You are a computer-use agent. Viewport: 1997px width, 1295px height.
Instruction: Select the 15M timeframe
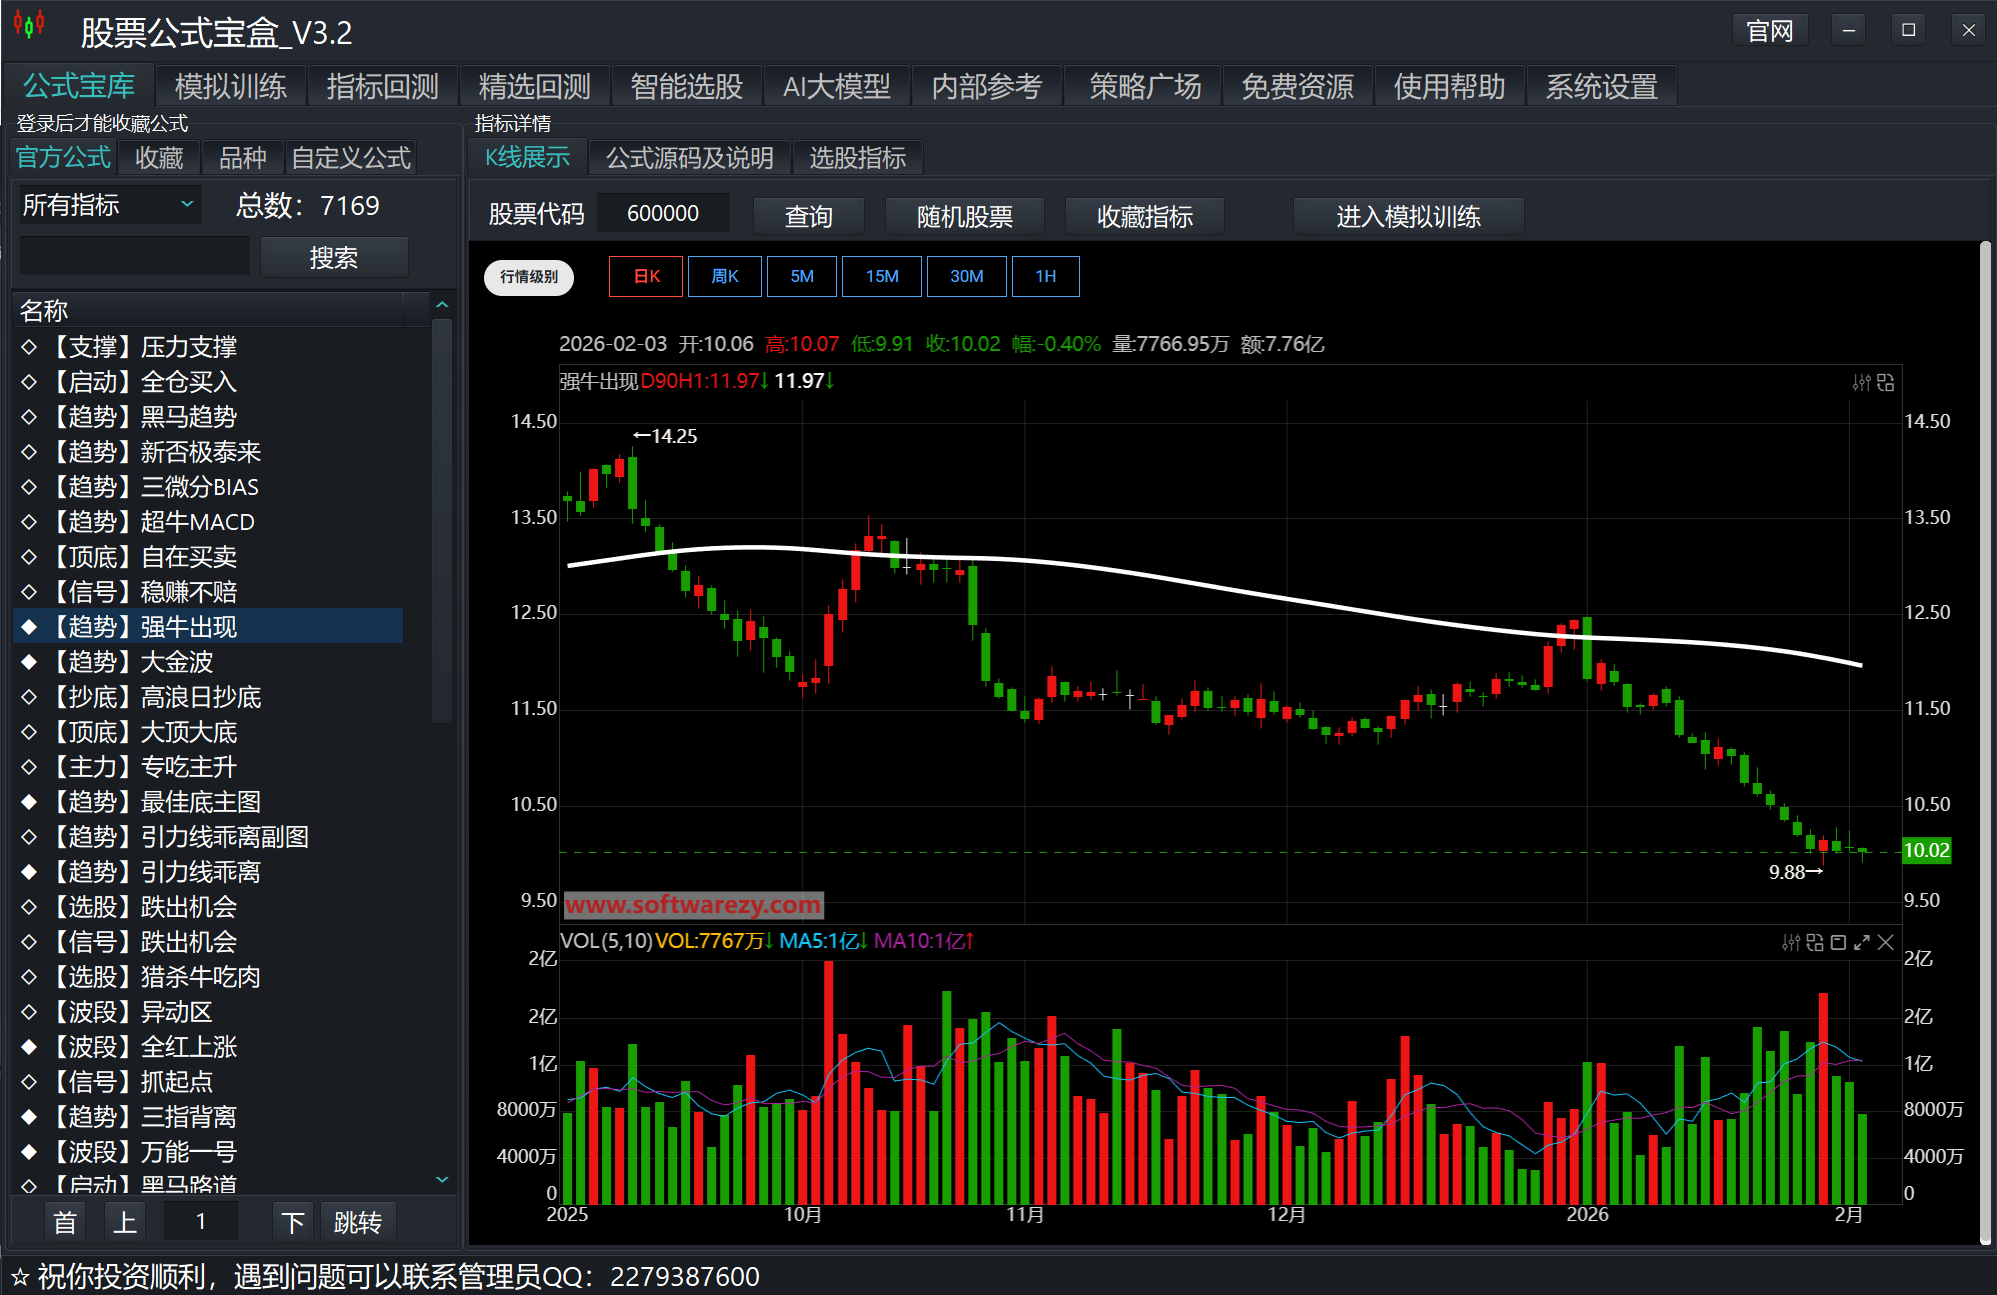[x=881, y=276]
